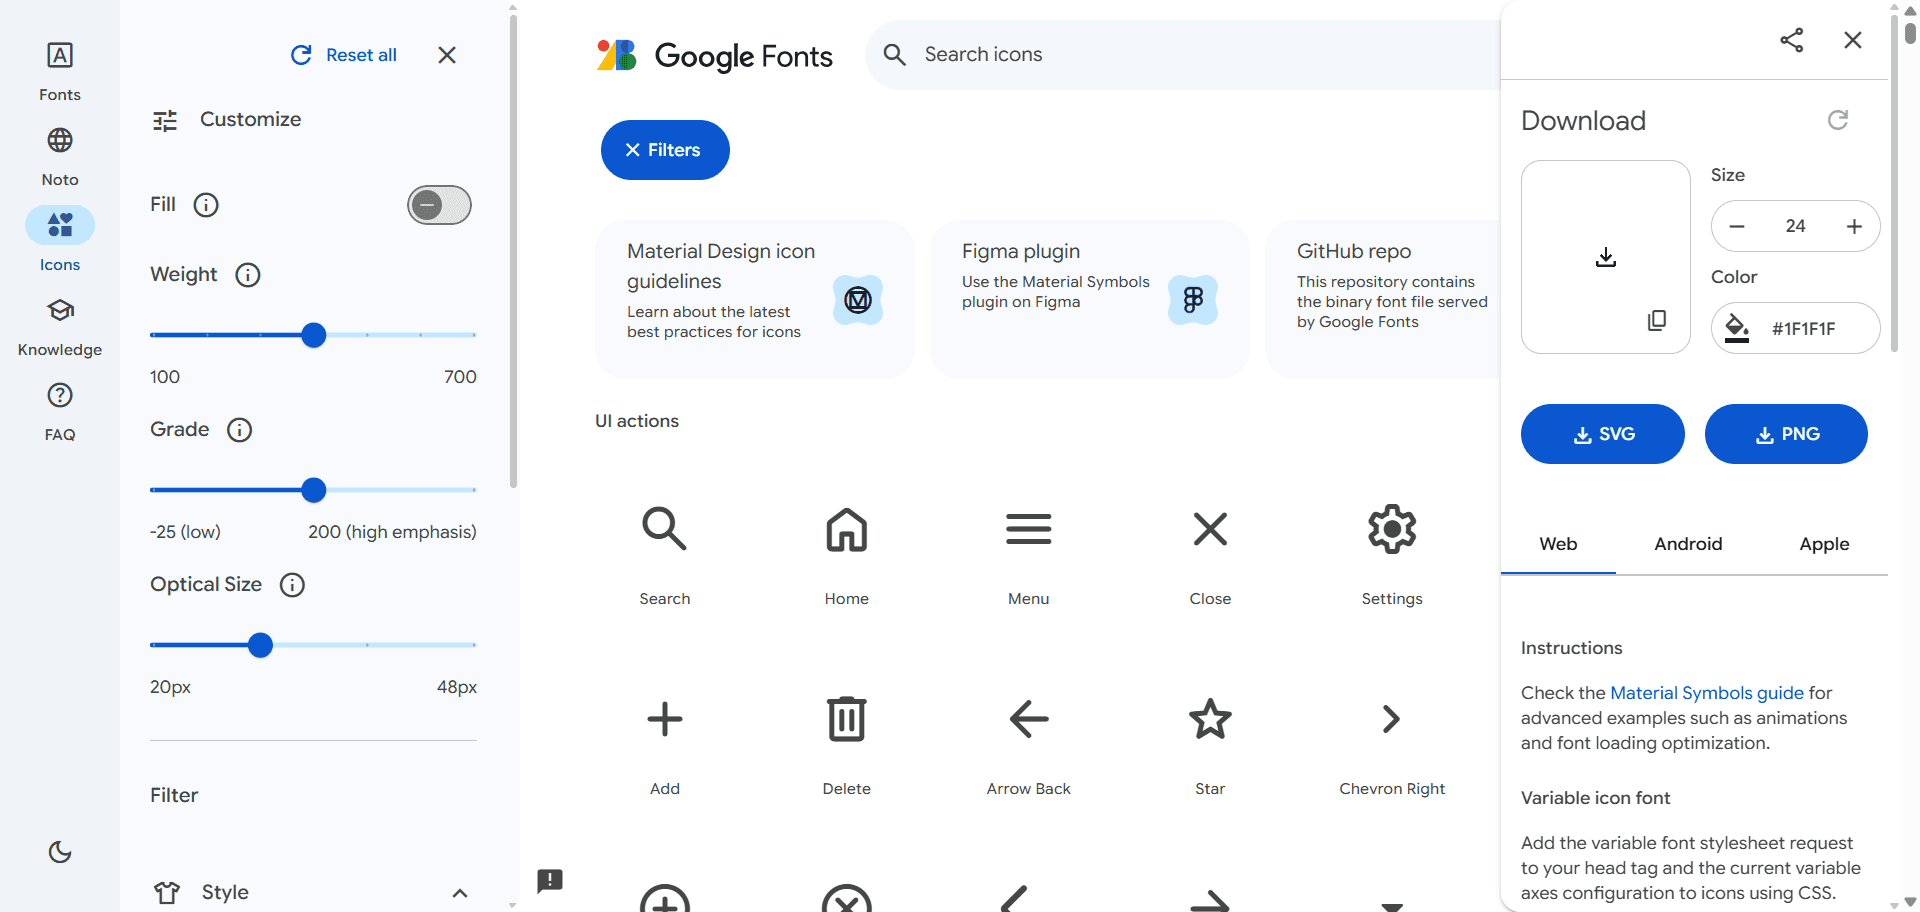Open the Figma plugin card
Screen dimensions: 1920x912
click(x=1090, y=299)
